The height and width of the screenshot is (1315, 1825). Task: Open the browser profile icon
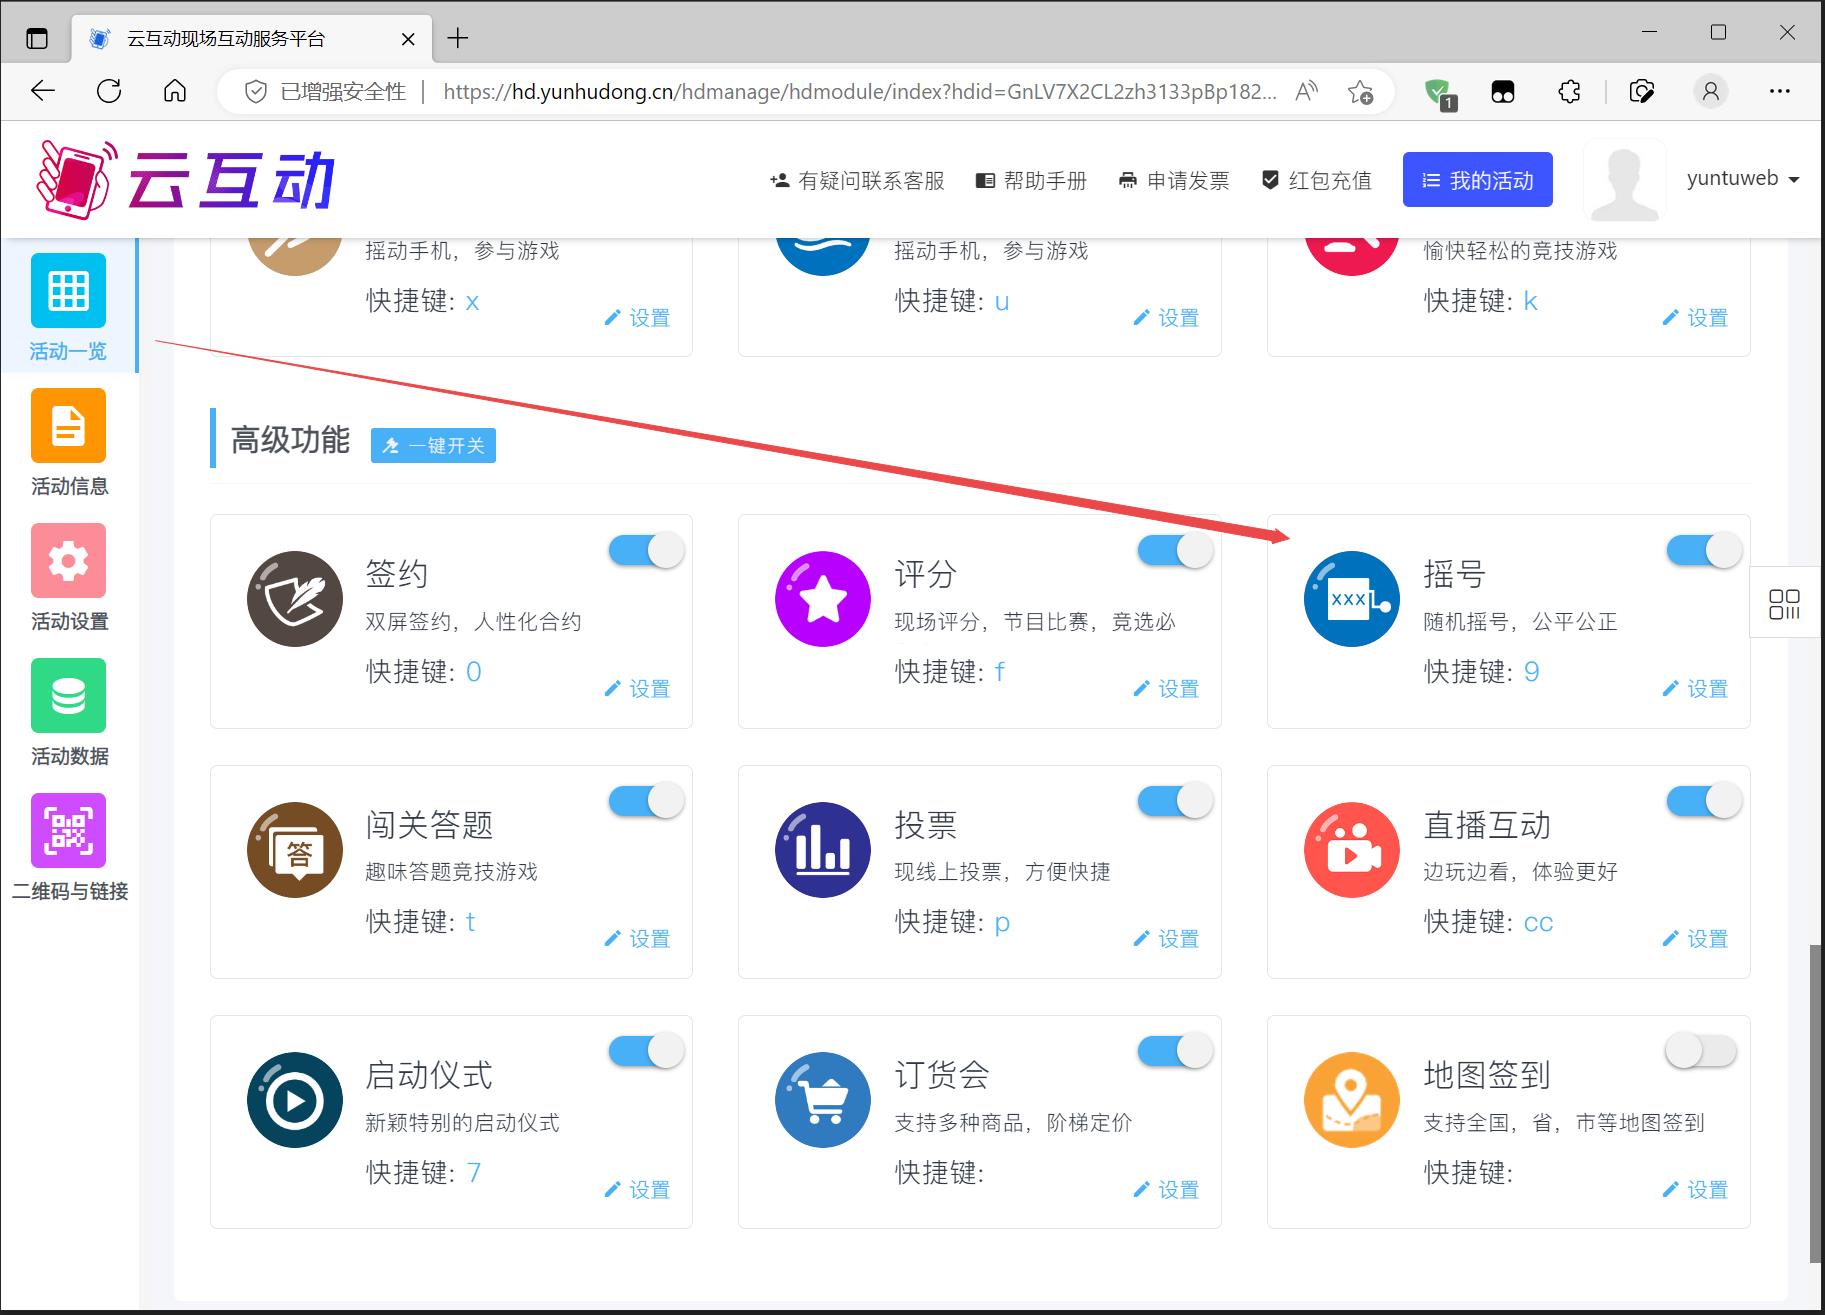point(1711,92)
